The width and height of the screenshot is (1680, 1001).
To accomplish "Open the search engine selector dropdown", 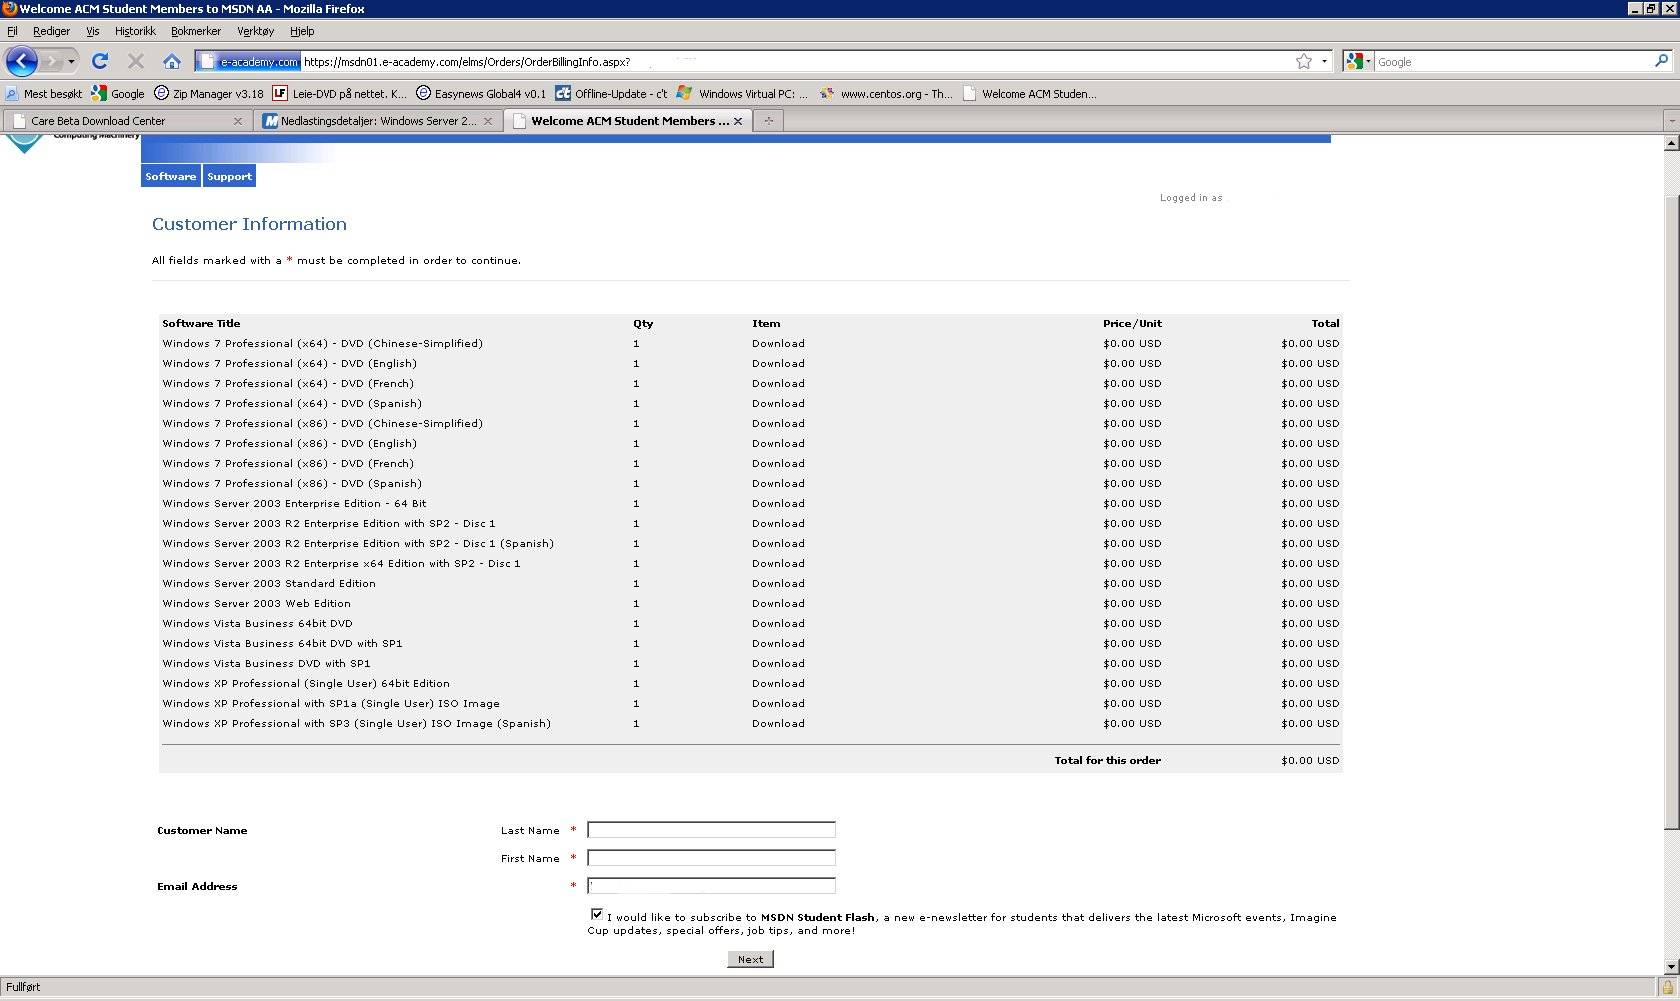I will click(x=1358, y=62).
